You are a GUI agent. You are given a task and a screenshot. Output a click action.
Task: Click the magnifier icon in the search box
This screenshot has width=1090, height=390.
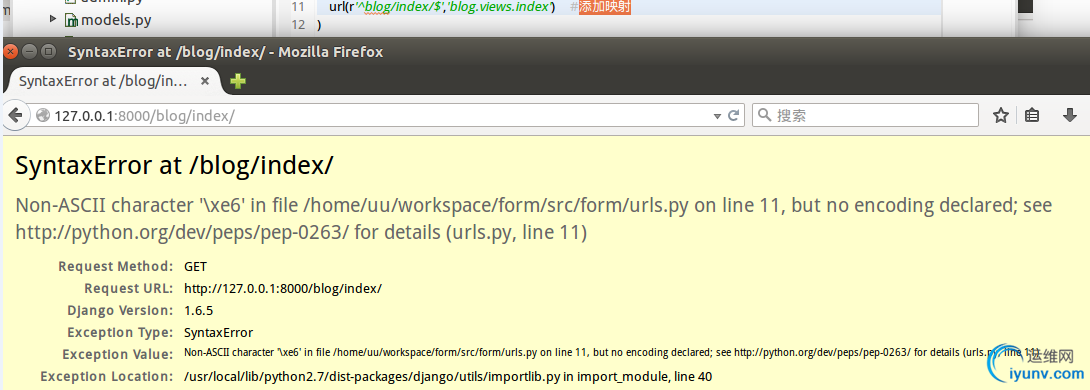765,115
